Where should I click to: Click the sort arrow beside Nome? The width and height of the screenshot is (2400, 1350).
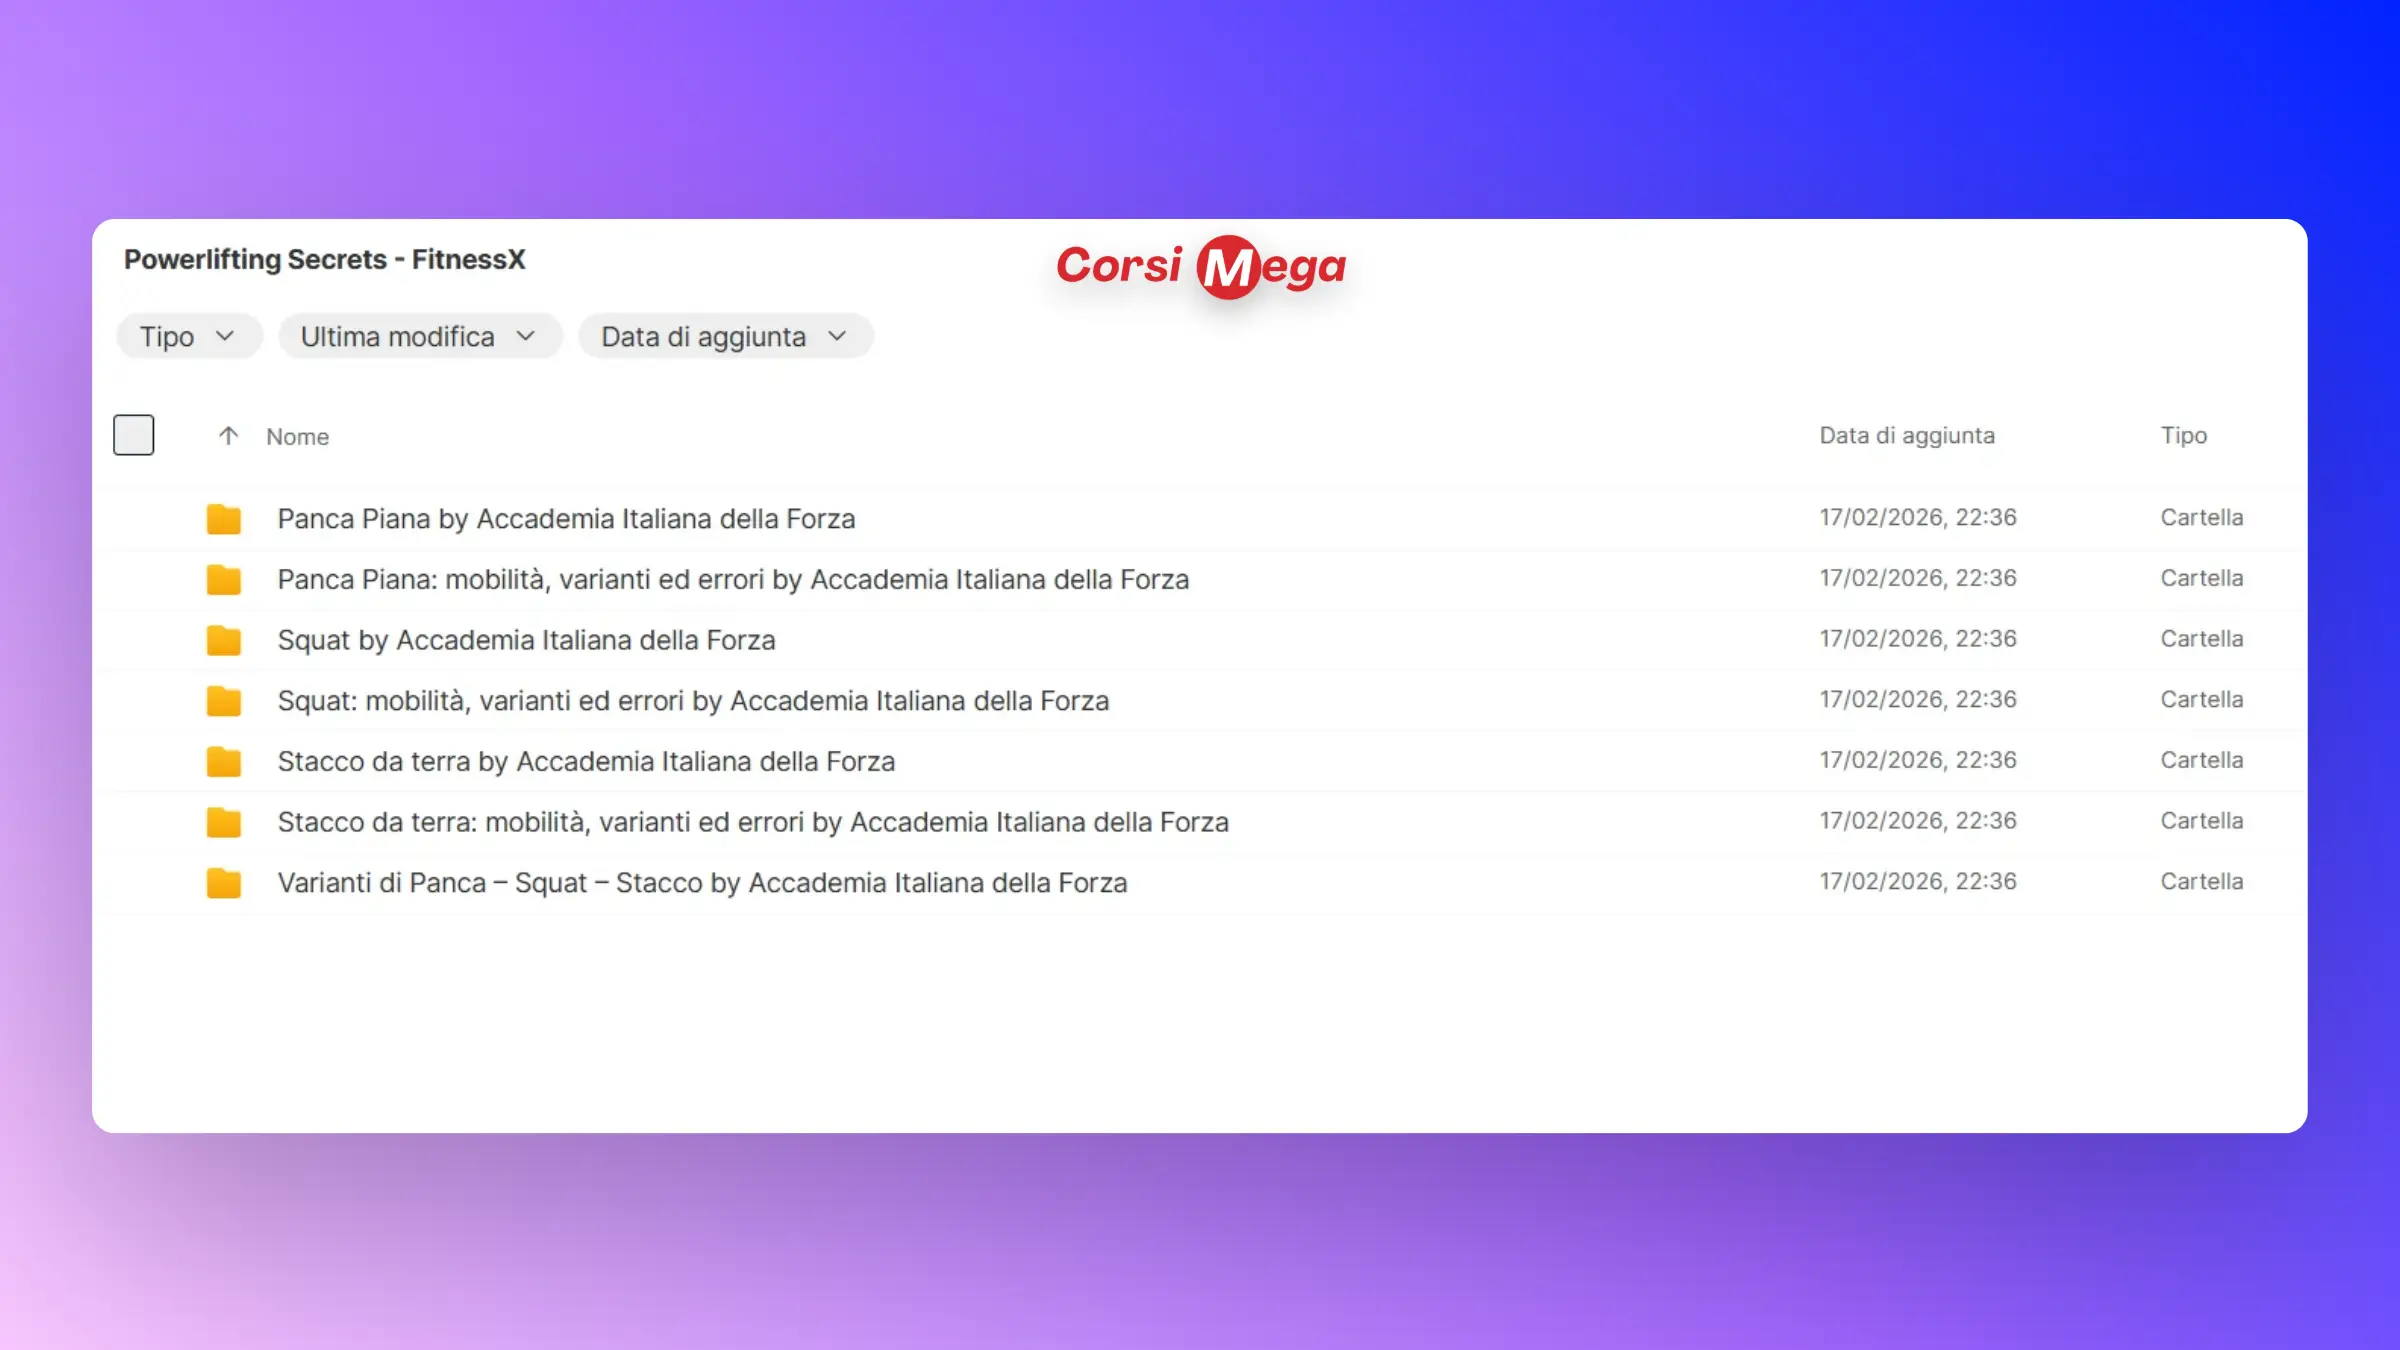point(228,436)
